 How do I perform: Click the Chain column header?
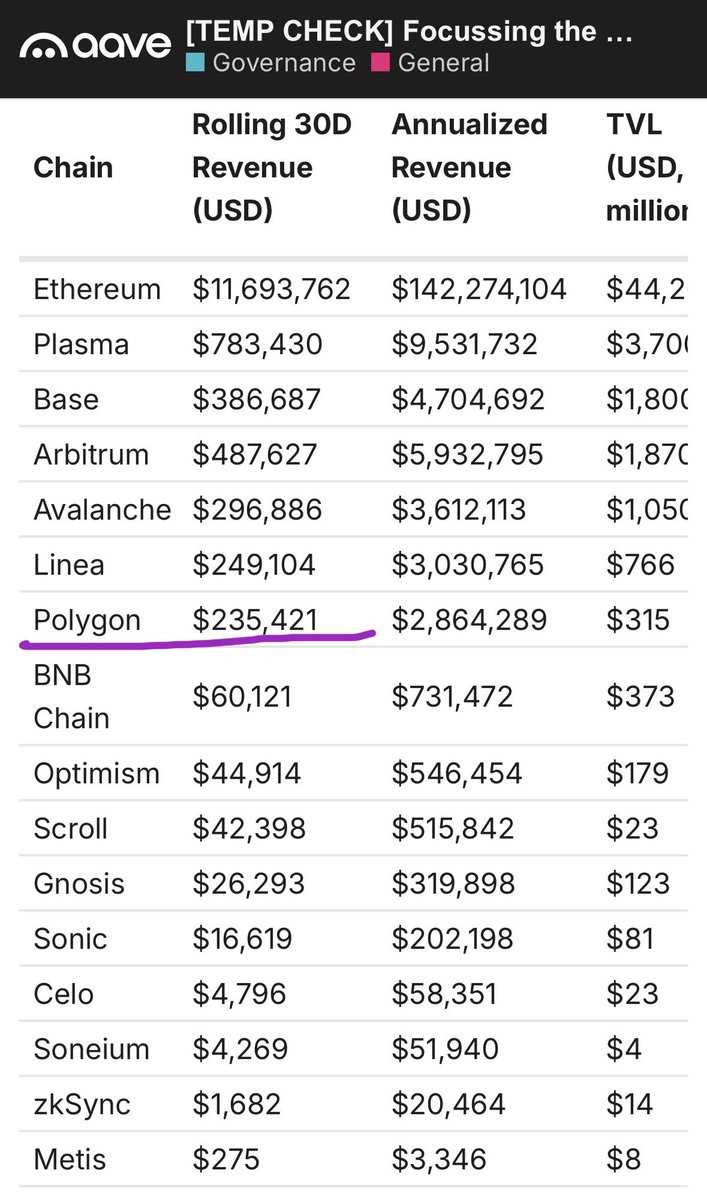[73, 167]
